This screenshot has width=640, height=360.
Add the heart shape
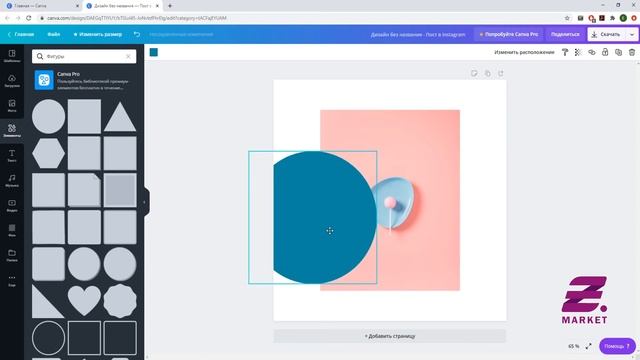pos(84,301)
